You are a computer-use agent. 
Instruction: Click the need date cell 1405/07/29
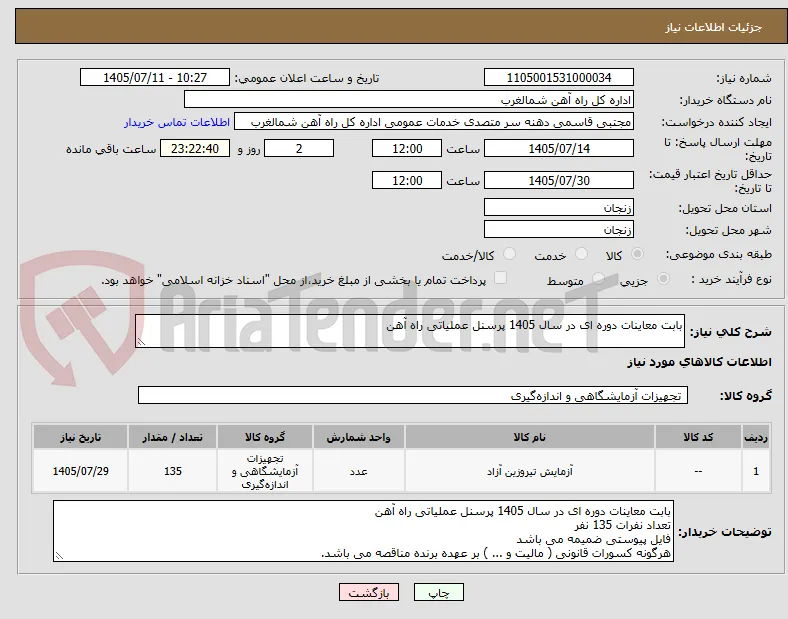pos(80,471)
